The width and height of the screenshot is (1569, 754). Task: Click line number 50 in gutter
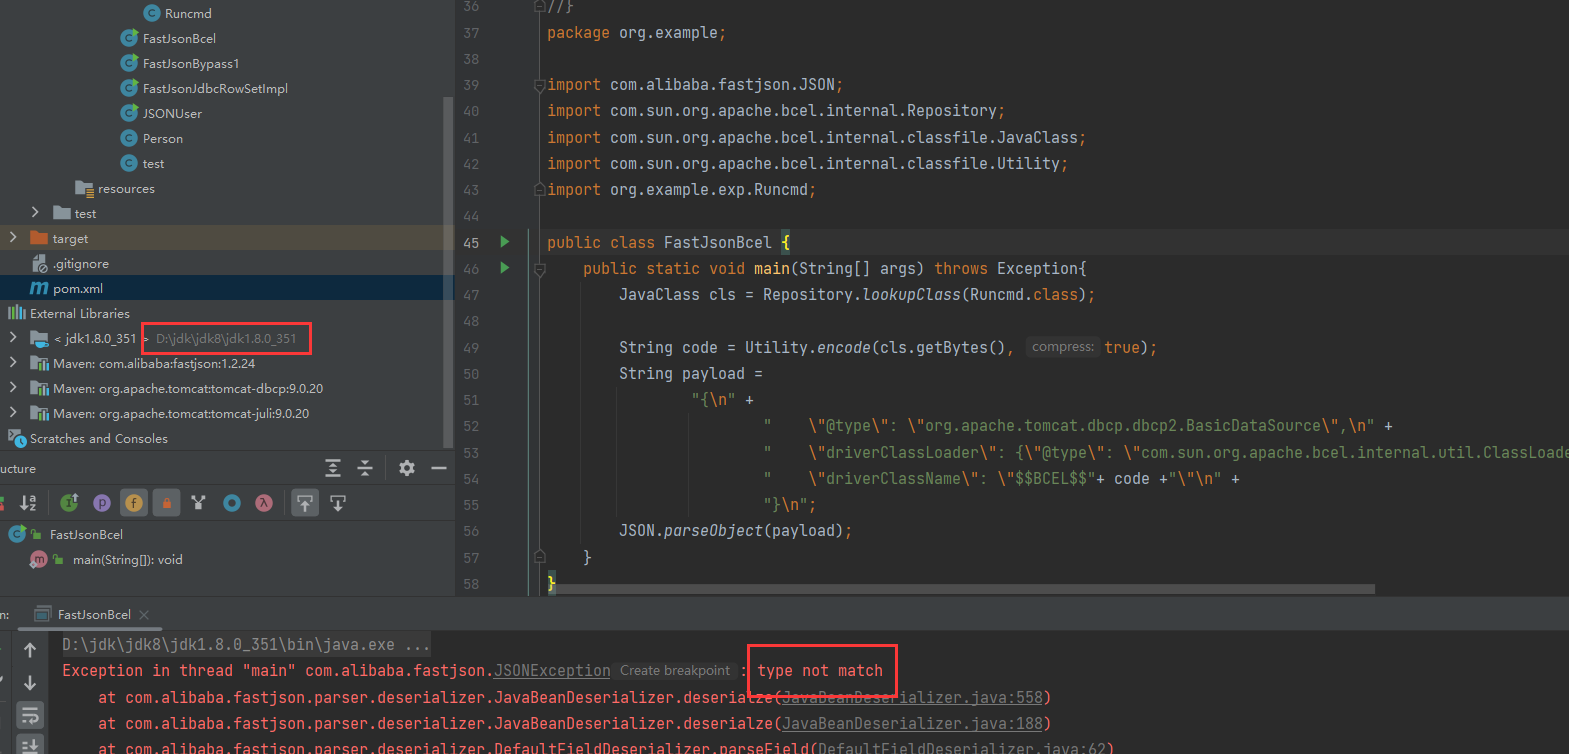(471, 373)
